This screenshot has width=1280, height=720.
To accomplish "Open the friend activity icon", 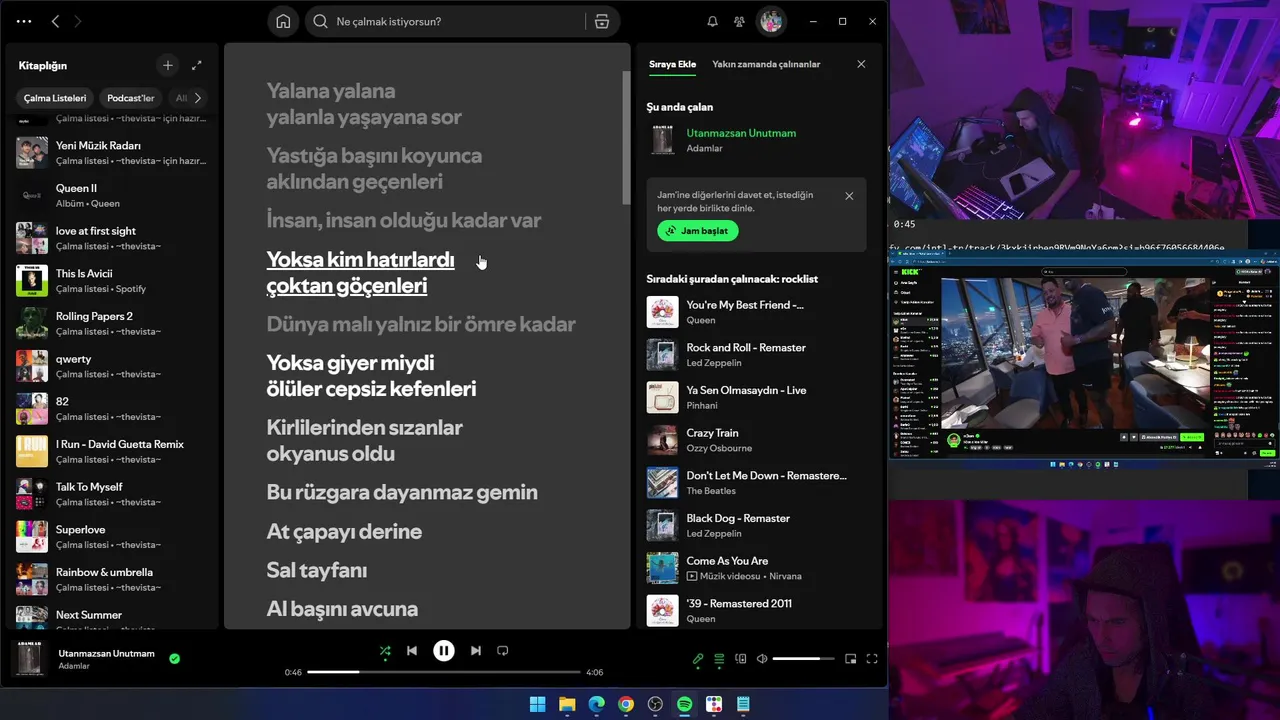I will tap(739, 21).
